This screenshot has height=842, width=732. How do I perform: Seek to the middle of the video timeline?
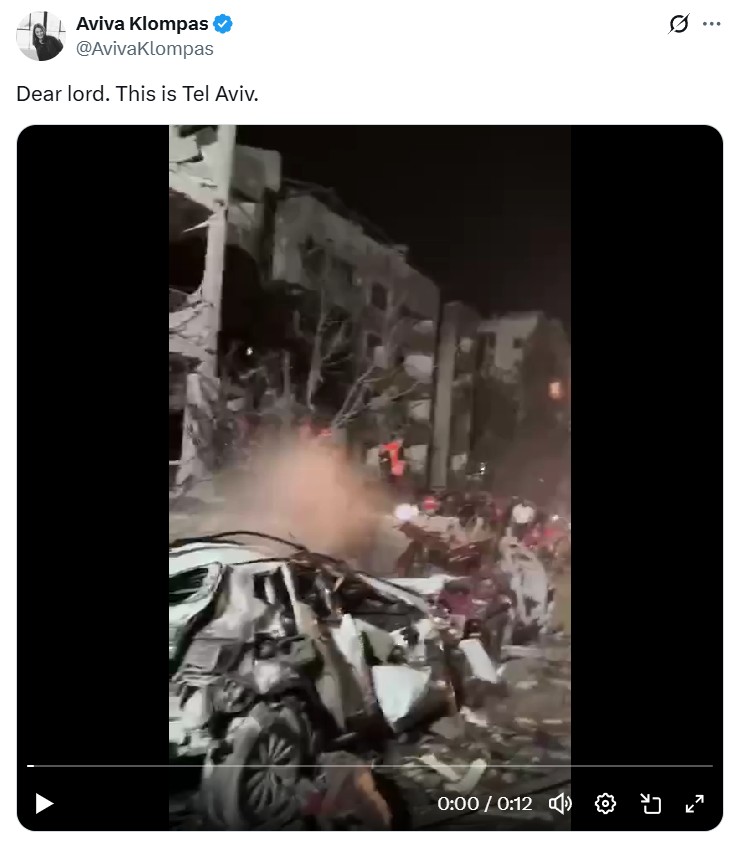pos(370,766)
